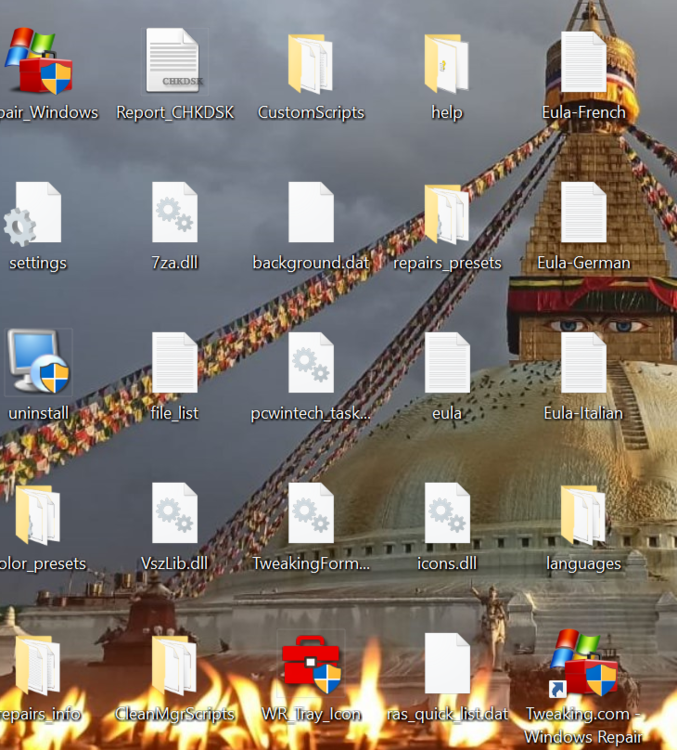677x750 pixels.
Task: Open the repairs_info folder icon
Action: [x=37, y=665]
